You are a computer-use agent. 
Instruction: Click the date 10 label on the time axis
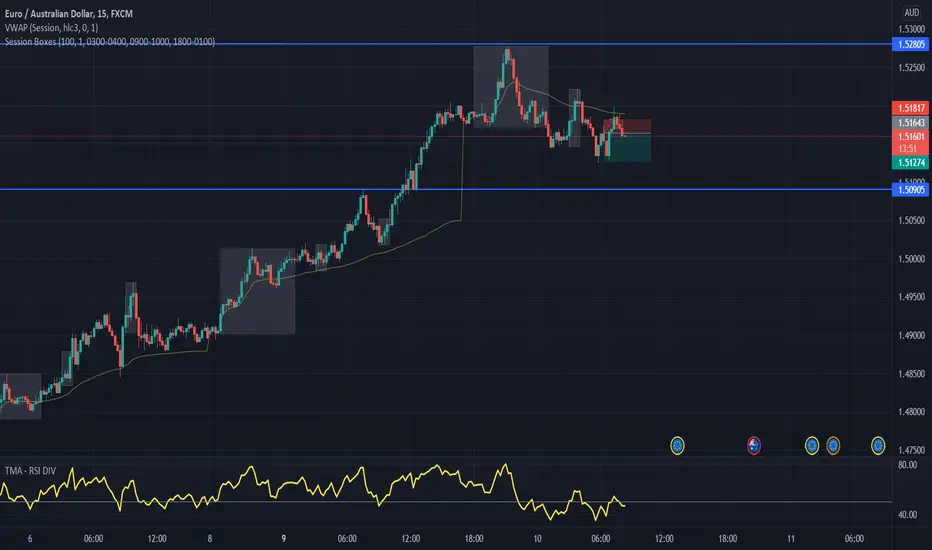[537, 539]
